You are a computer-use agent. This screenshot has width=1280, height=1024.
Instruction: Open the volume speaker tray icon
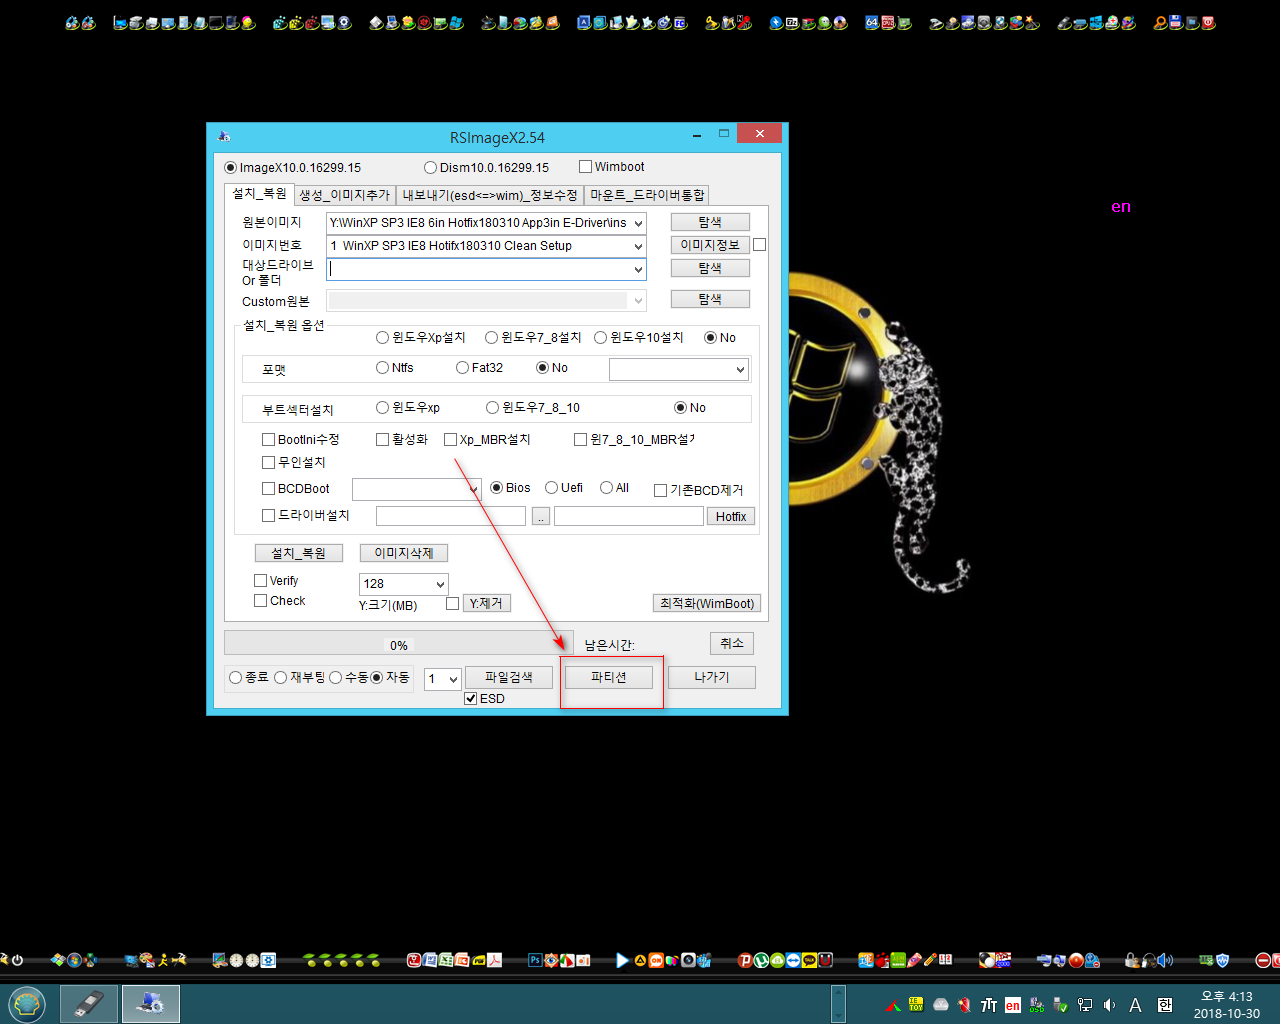click(1110, 1005)
